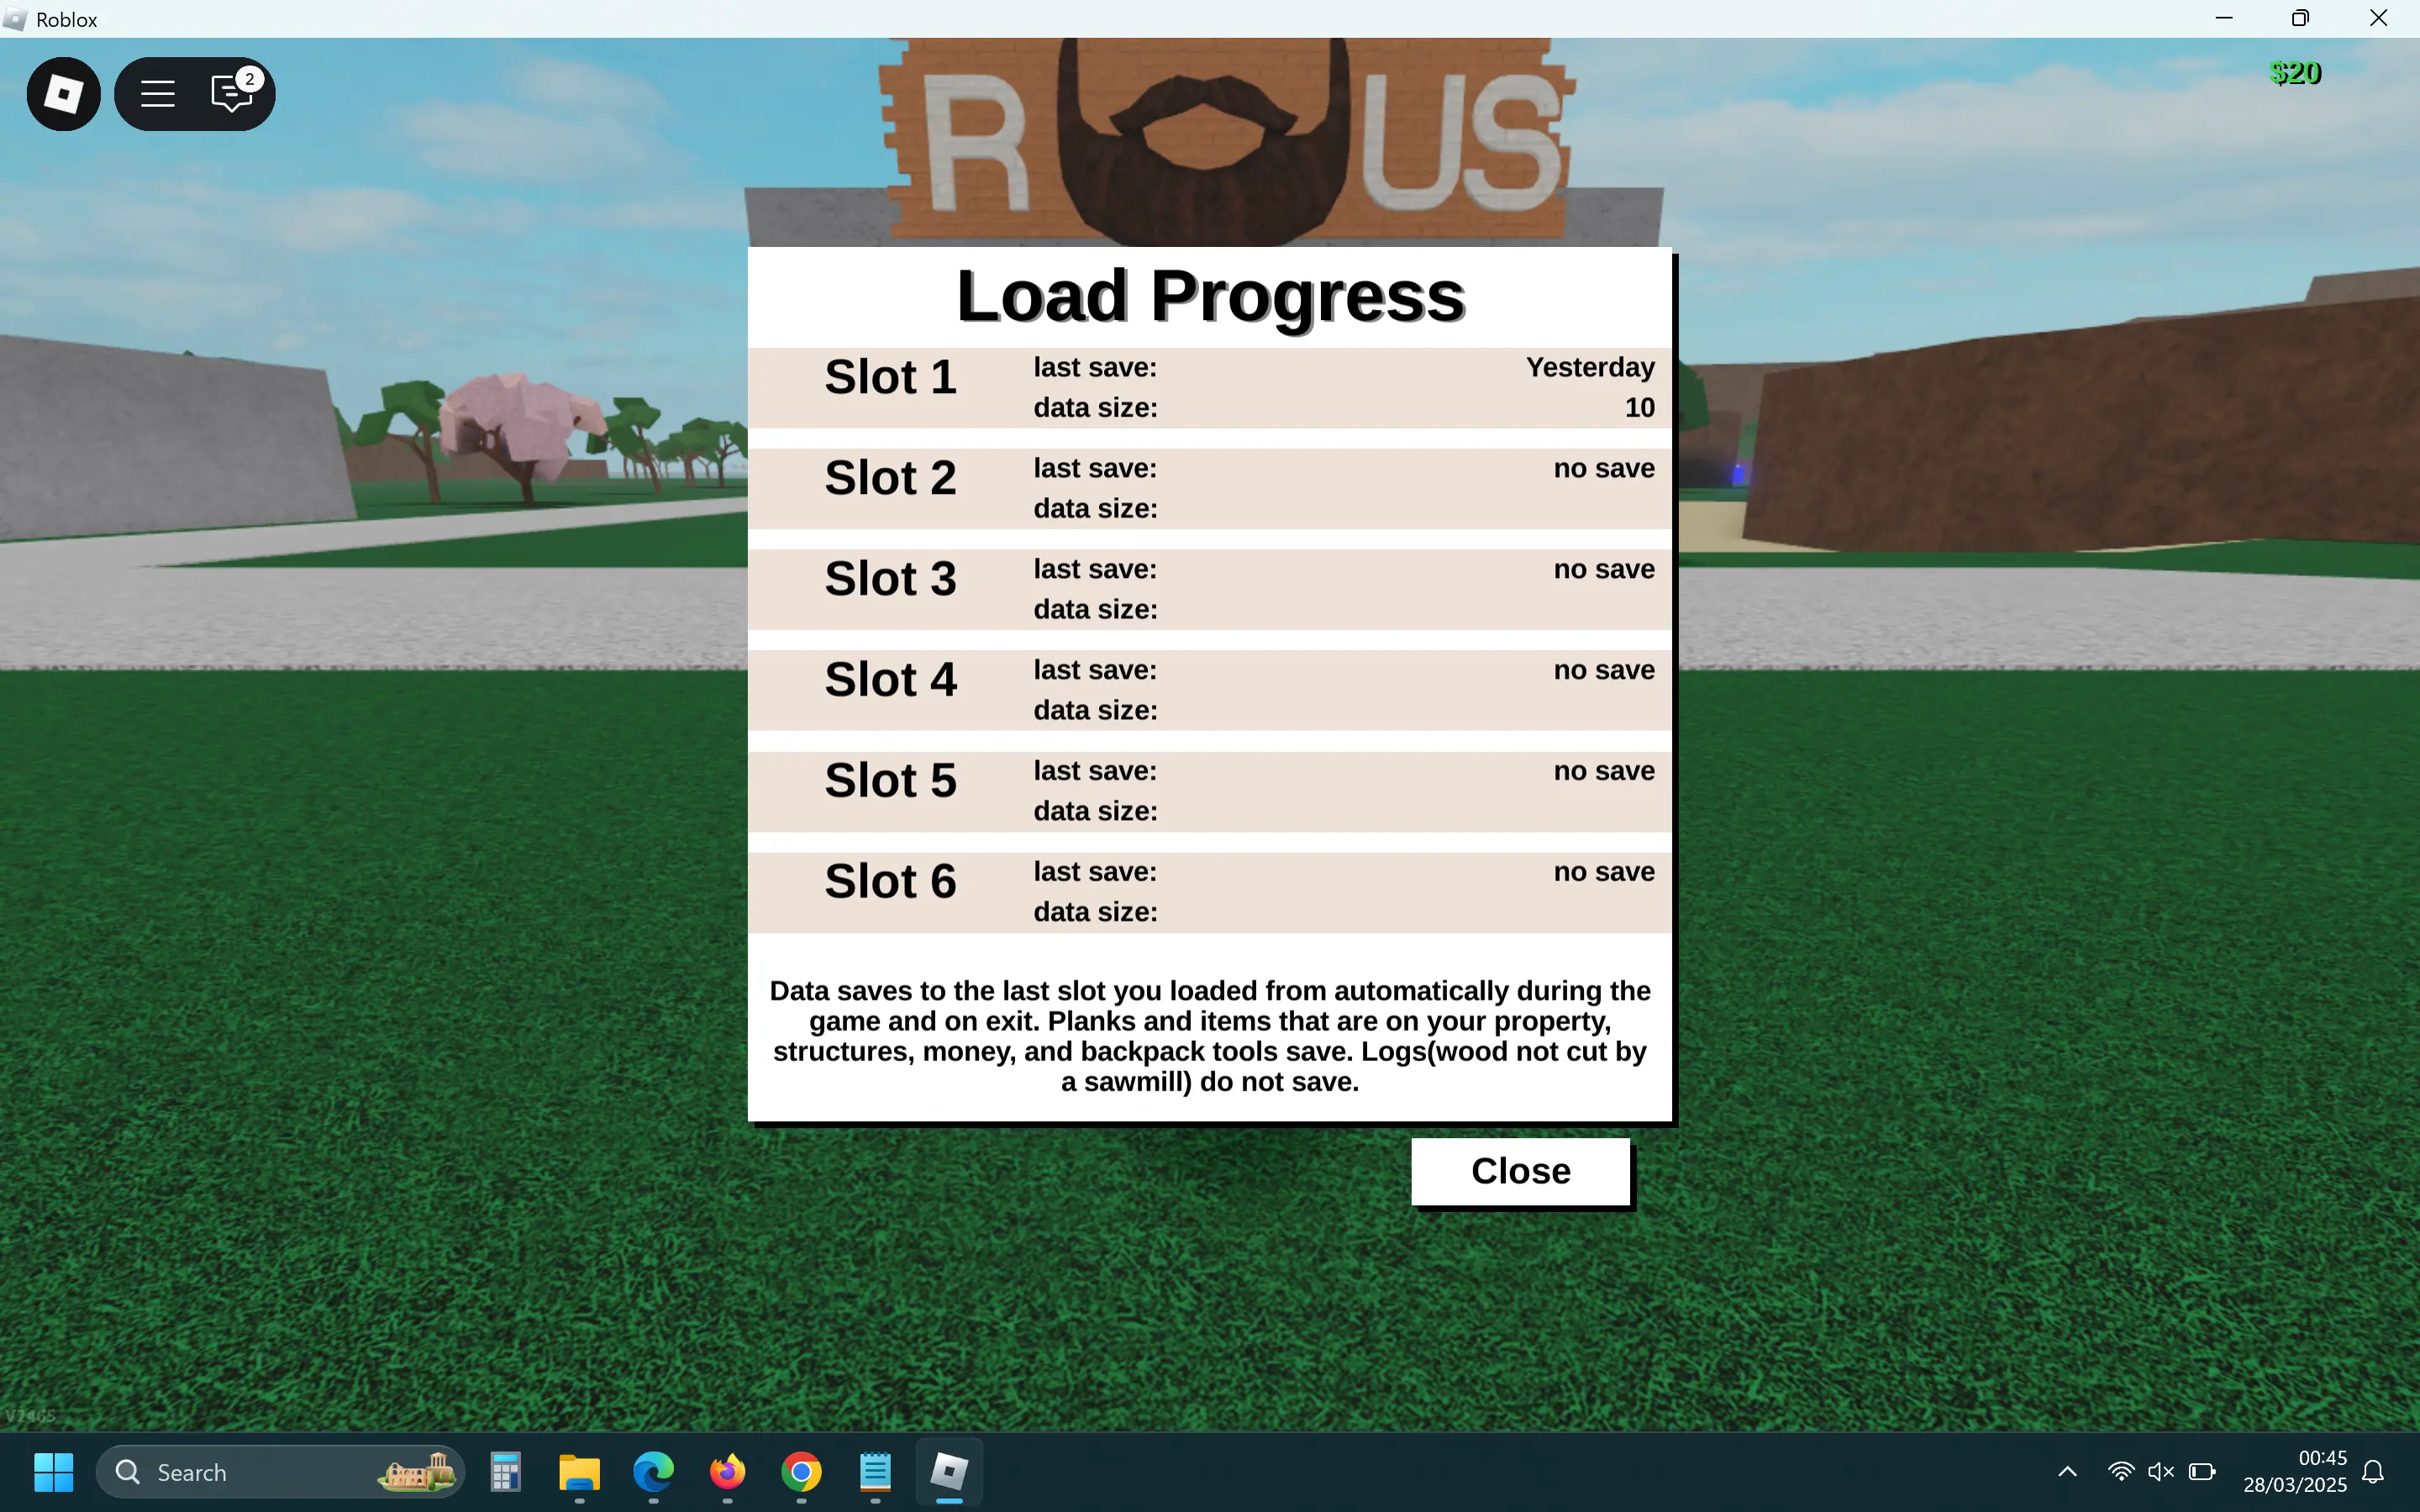Image resolution: width=2420 pixels, height=1512 pixels.
Task: Launch Google Chrome from taskbar
Action: [x=801, y=1471]
